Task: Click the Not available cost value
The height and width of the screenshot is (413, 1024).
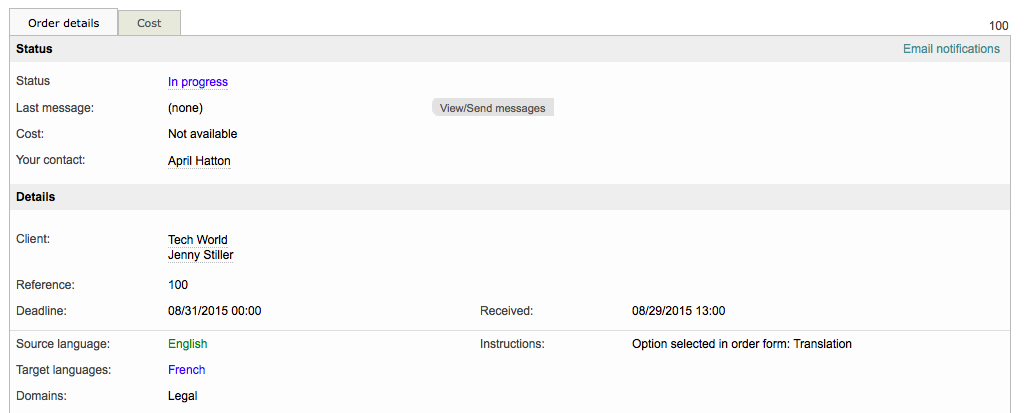Action: pyautogui.click(x=203, y=134)
